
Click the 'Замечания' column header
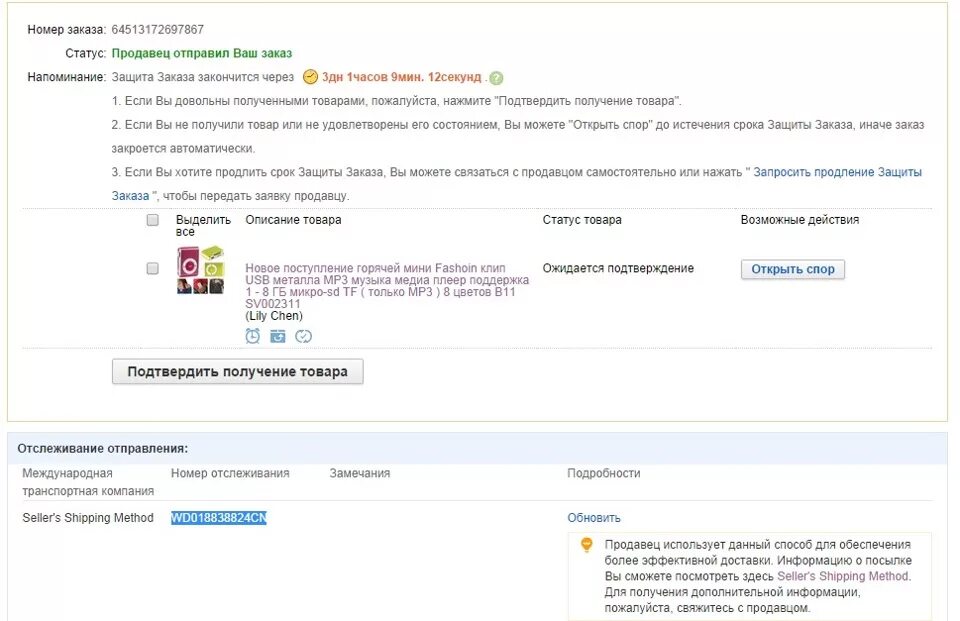pyautogui.click(x=359, y=473)
